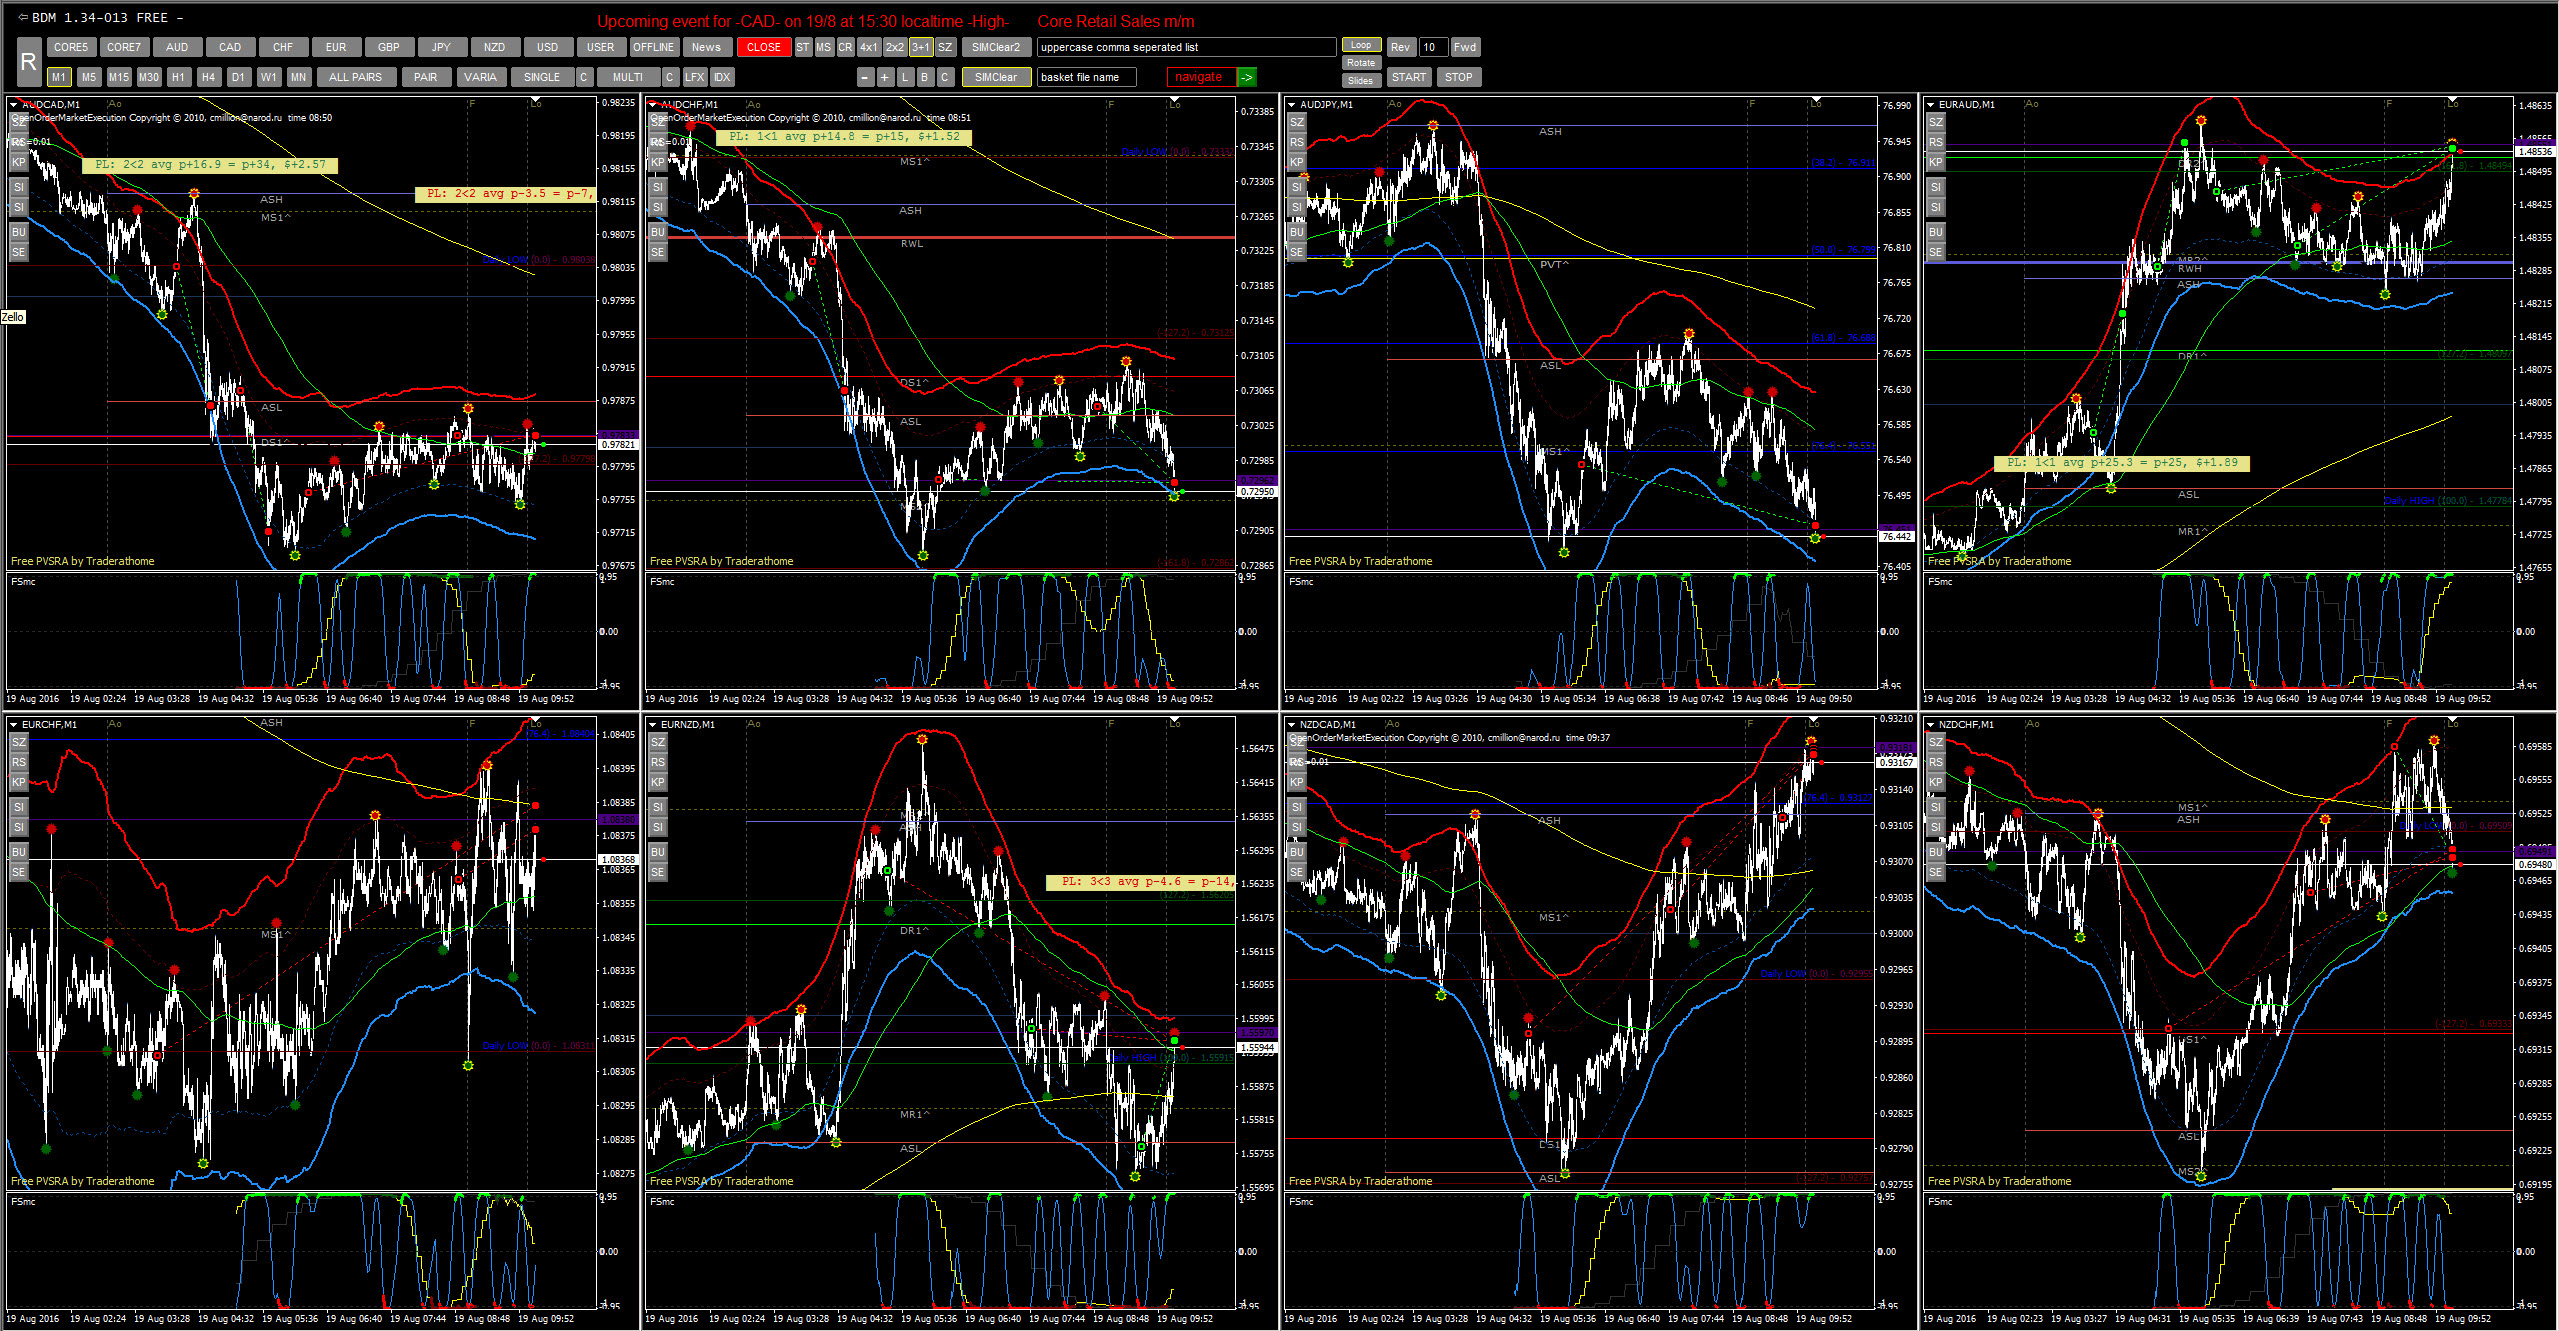Screen dimensions: 2559x1331
Task: Click the IDX button
Action: click(722, 77)
